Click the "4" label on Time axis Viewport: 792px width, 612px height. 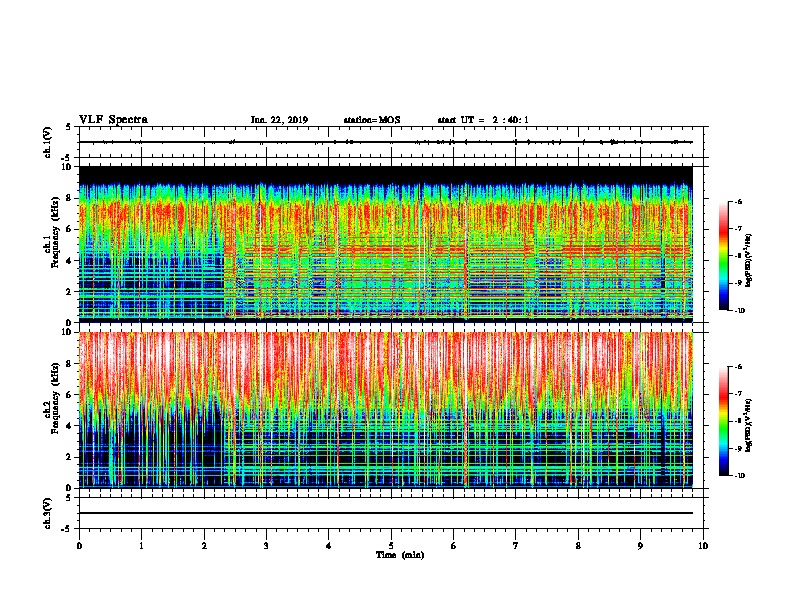pyautogui.click(x=329, y=546)
